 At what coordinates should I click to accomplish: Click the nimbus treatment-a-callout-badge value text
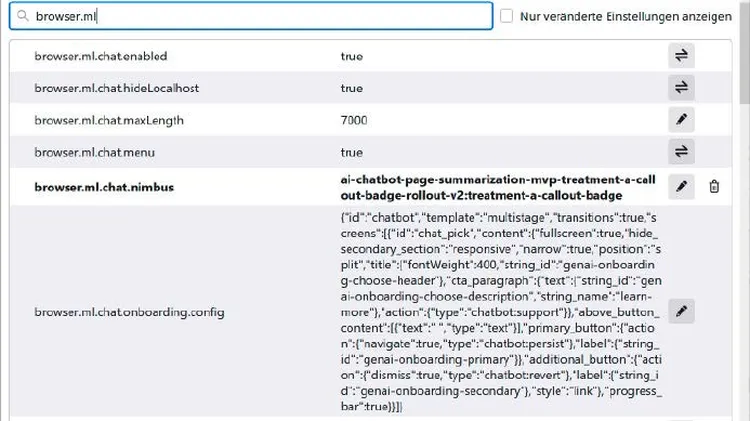[497, 186]
